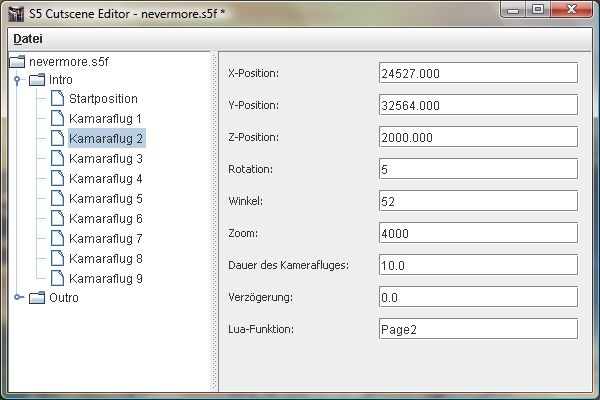The width and height of the screenshot is (600, 400).
Task: Click the X-Position input field
Action: 478,73
